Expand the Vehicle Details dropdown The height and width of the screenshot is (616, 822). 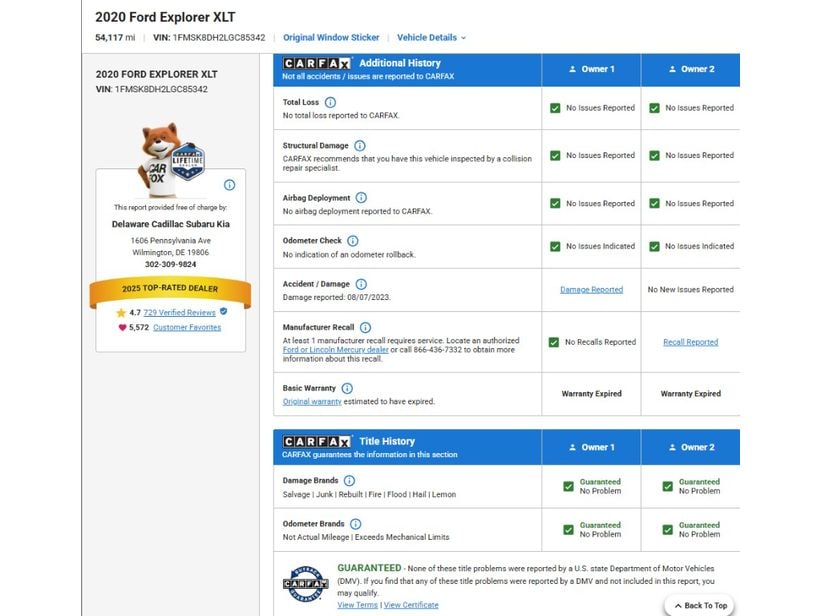[431, 38]
